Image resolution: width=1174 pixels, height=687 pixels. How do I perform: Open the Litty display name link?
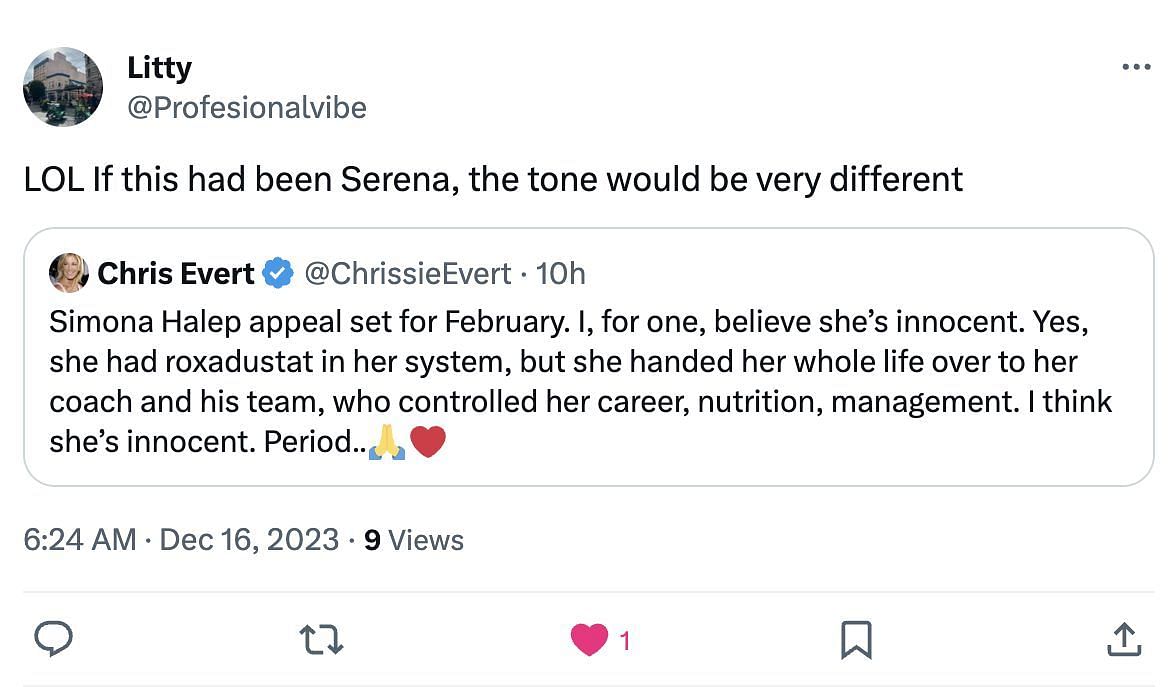point(159,67)
